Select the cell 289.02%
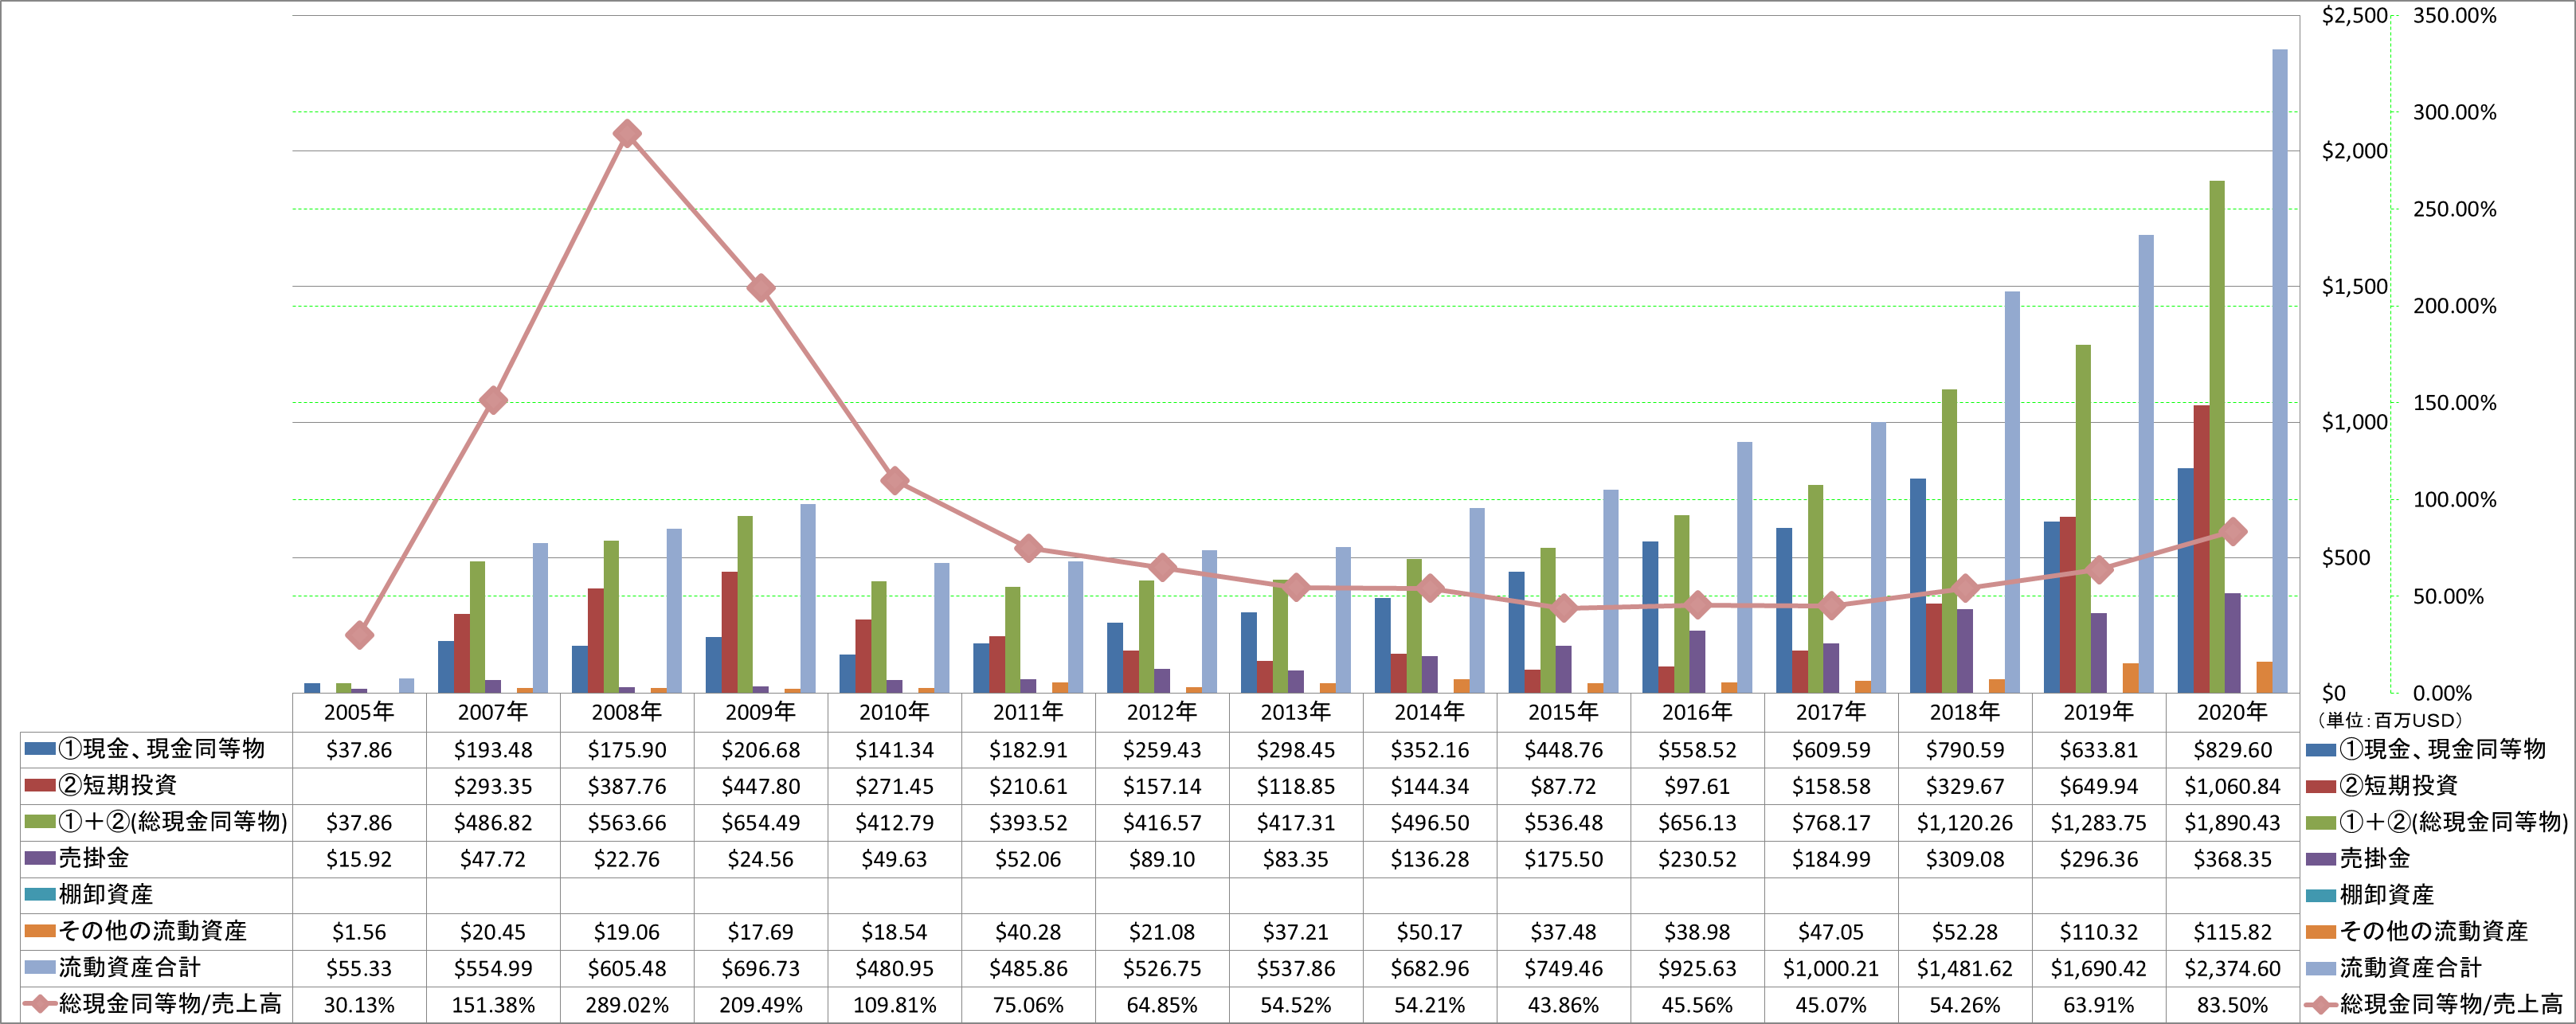This screenshot has height=1024, width=2576. point(627,1005)
